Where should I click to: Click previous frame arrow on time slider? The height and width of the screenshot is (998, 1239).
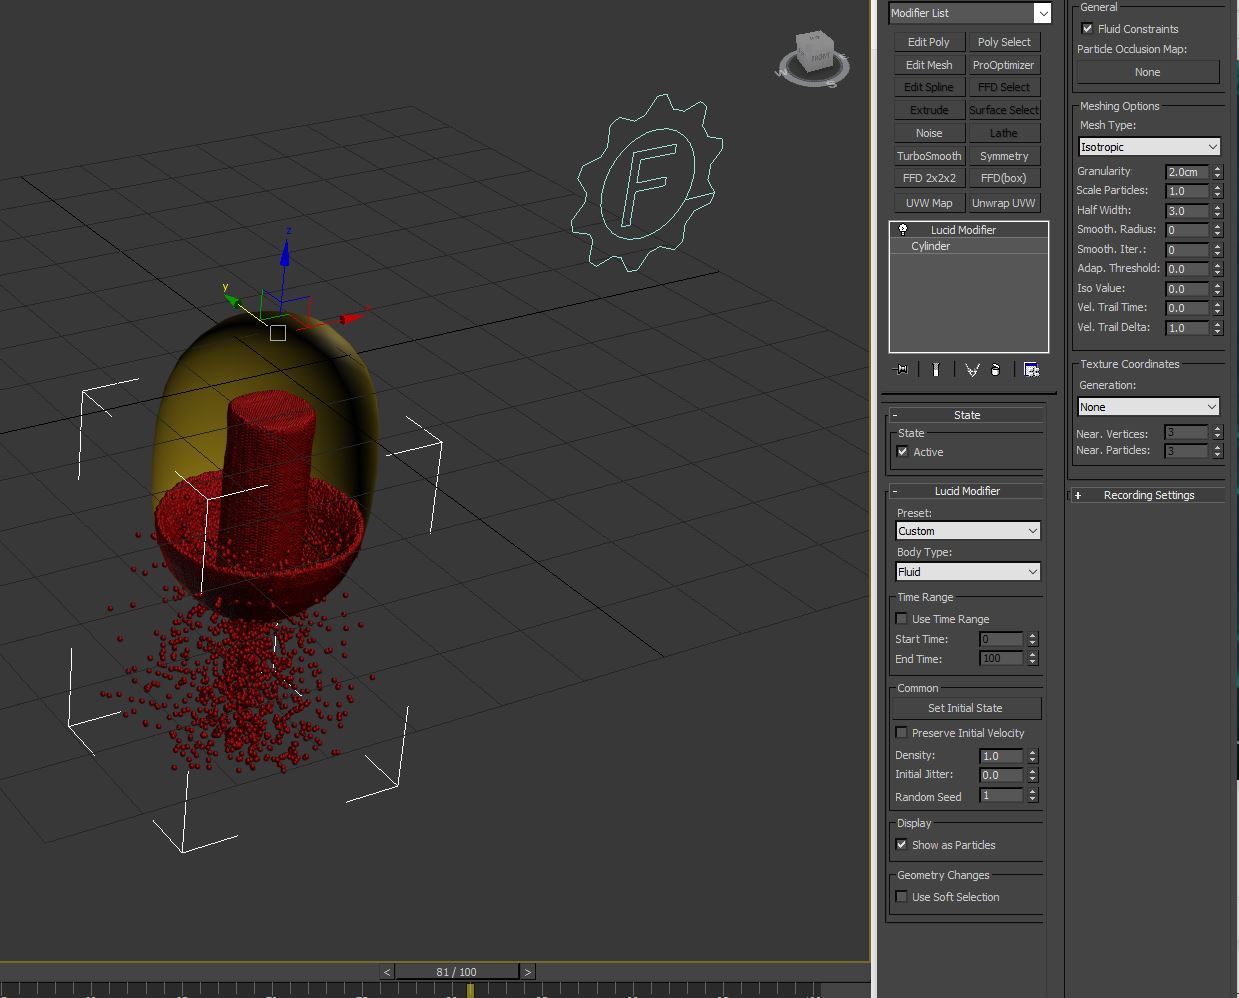pos(387,972)
